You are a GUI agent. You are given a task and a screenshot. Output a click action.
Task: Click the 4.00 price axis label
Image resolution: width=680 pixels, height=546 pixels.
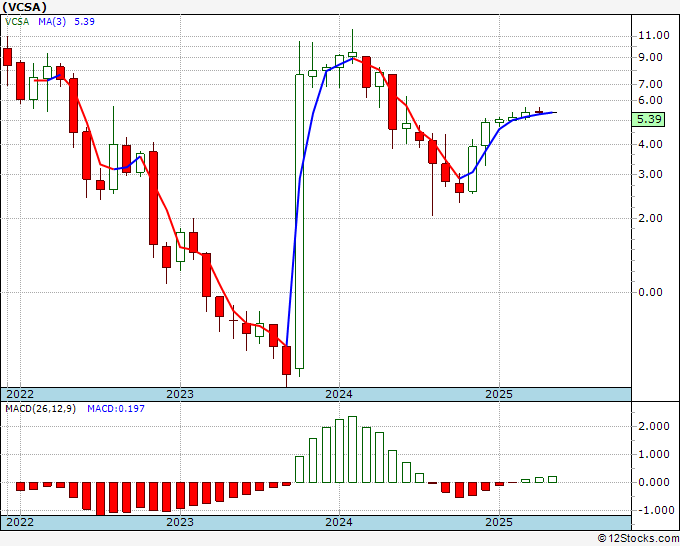tap(651, 144)
